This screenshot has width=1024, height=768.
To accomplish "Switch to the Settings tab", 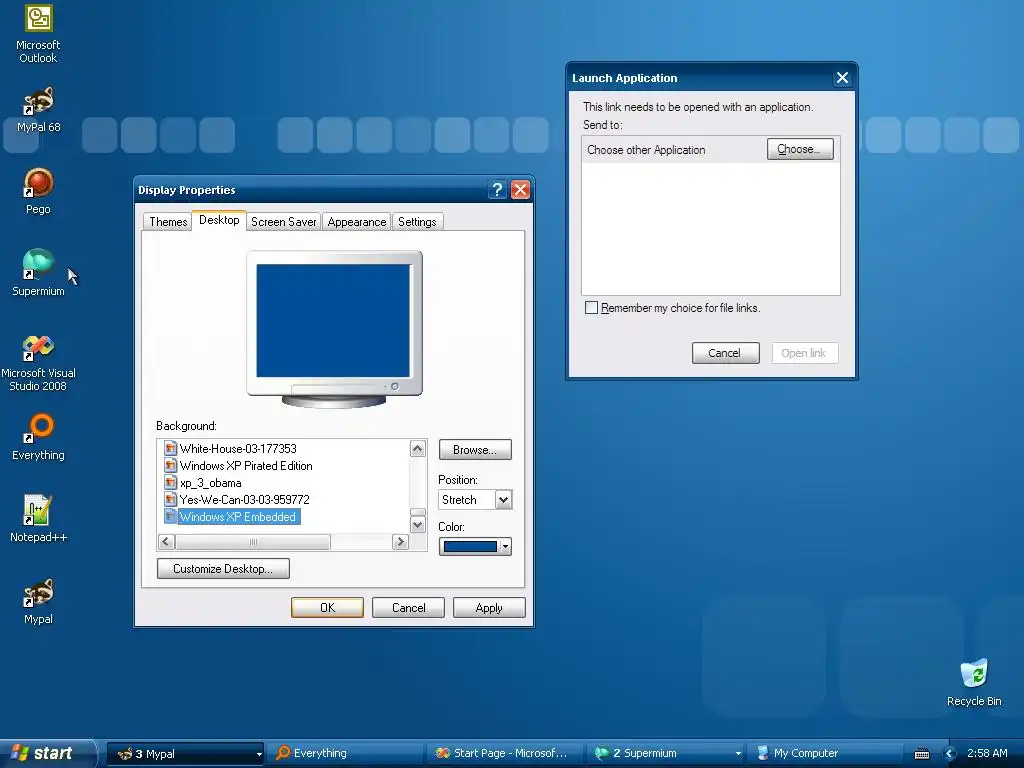I will [417, 222].
